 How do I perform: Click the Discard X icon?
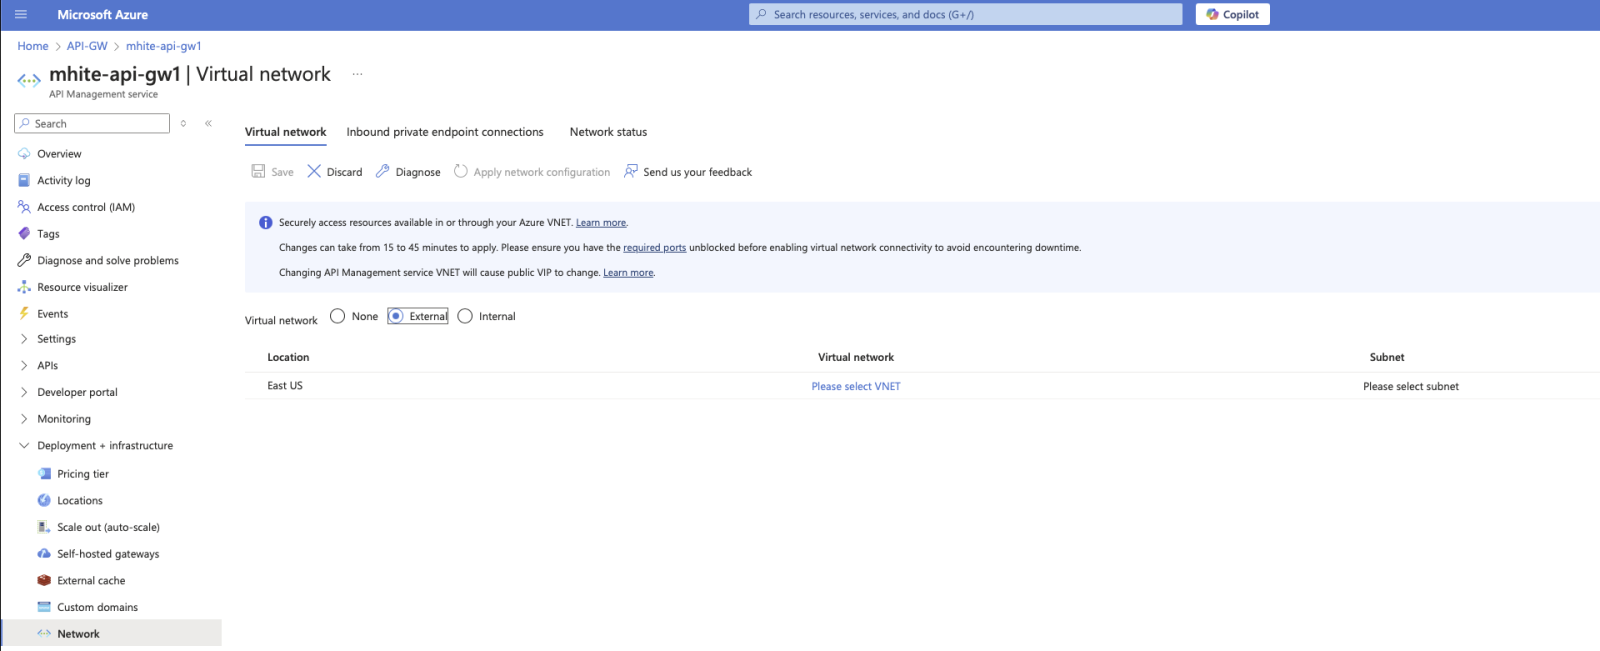tap(314, 172)
